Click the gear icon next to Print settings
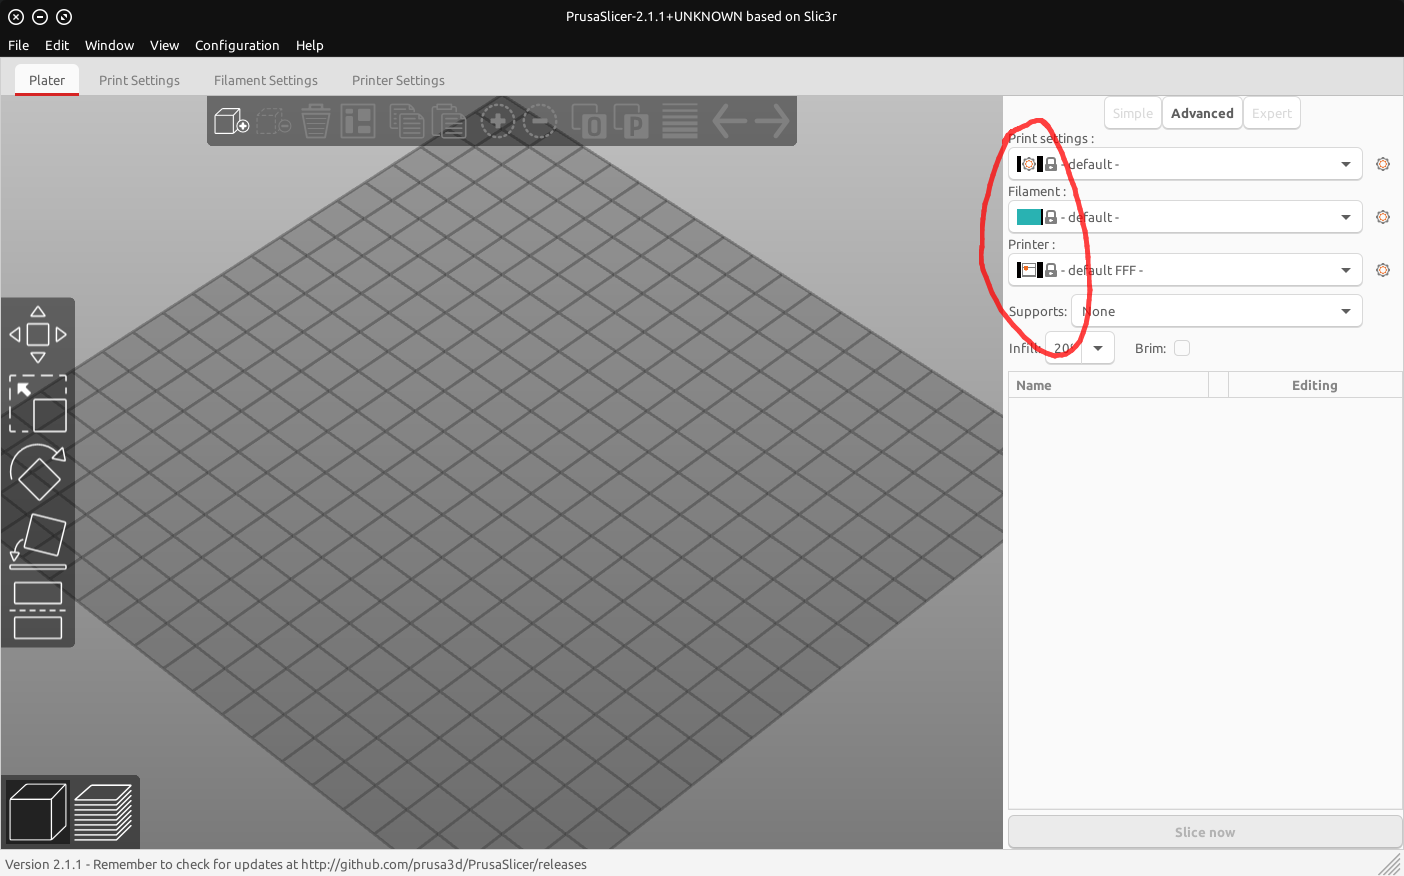The image size is (1404, 876). coord(1383,164)
